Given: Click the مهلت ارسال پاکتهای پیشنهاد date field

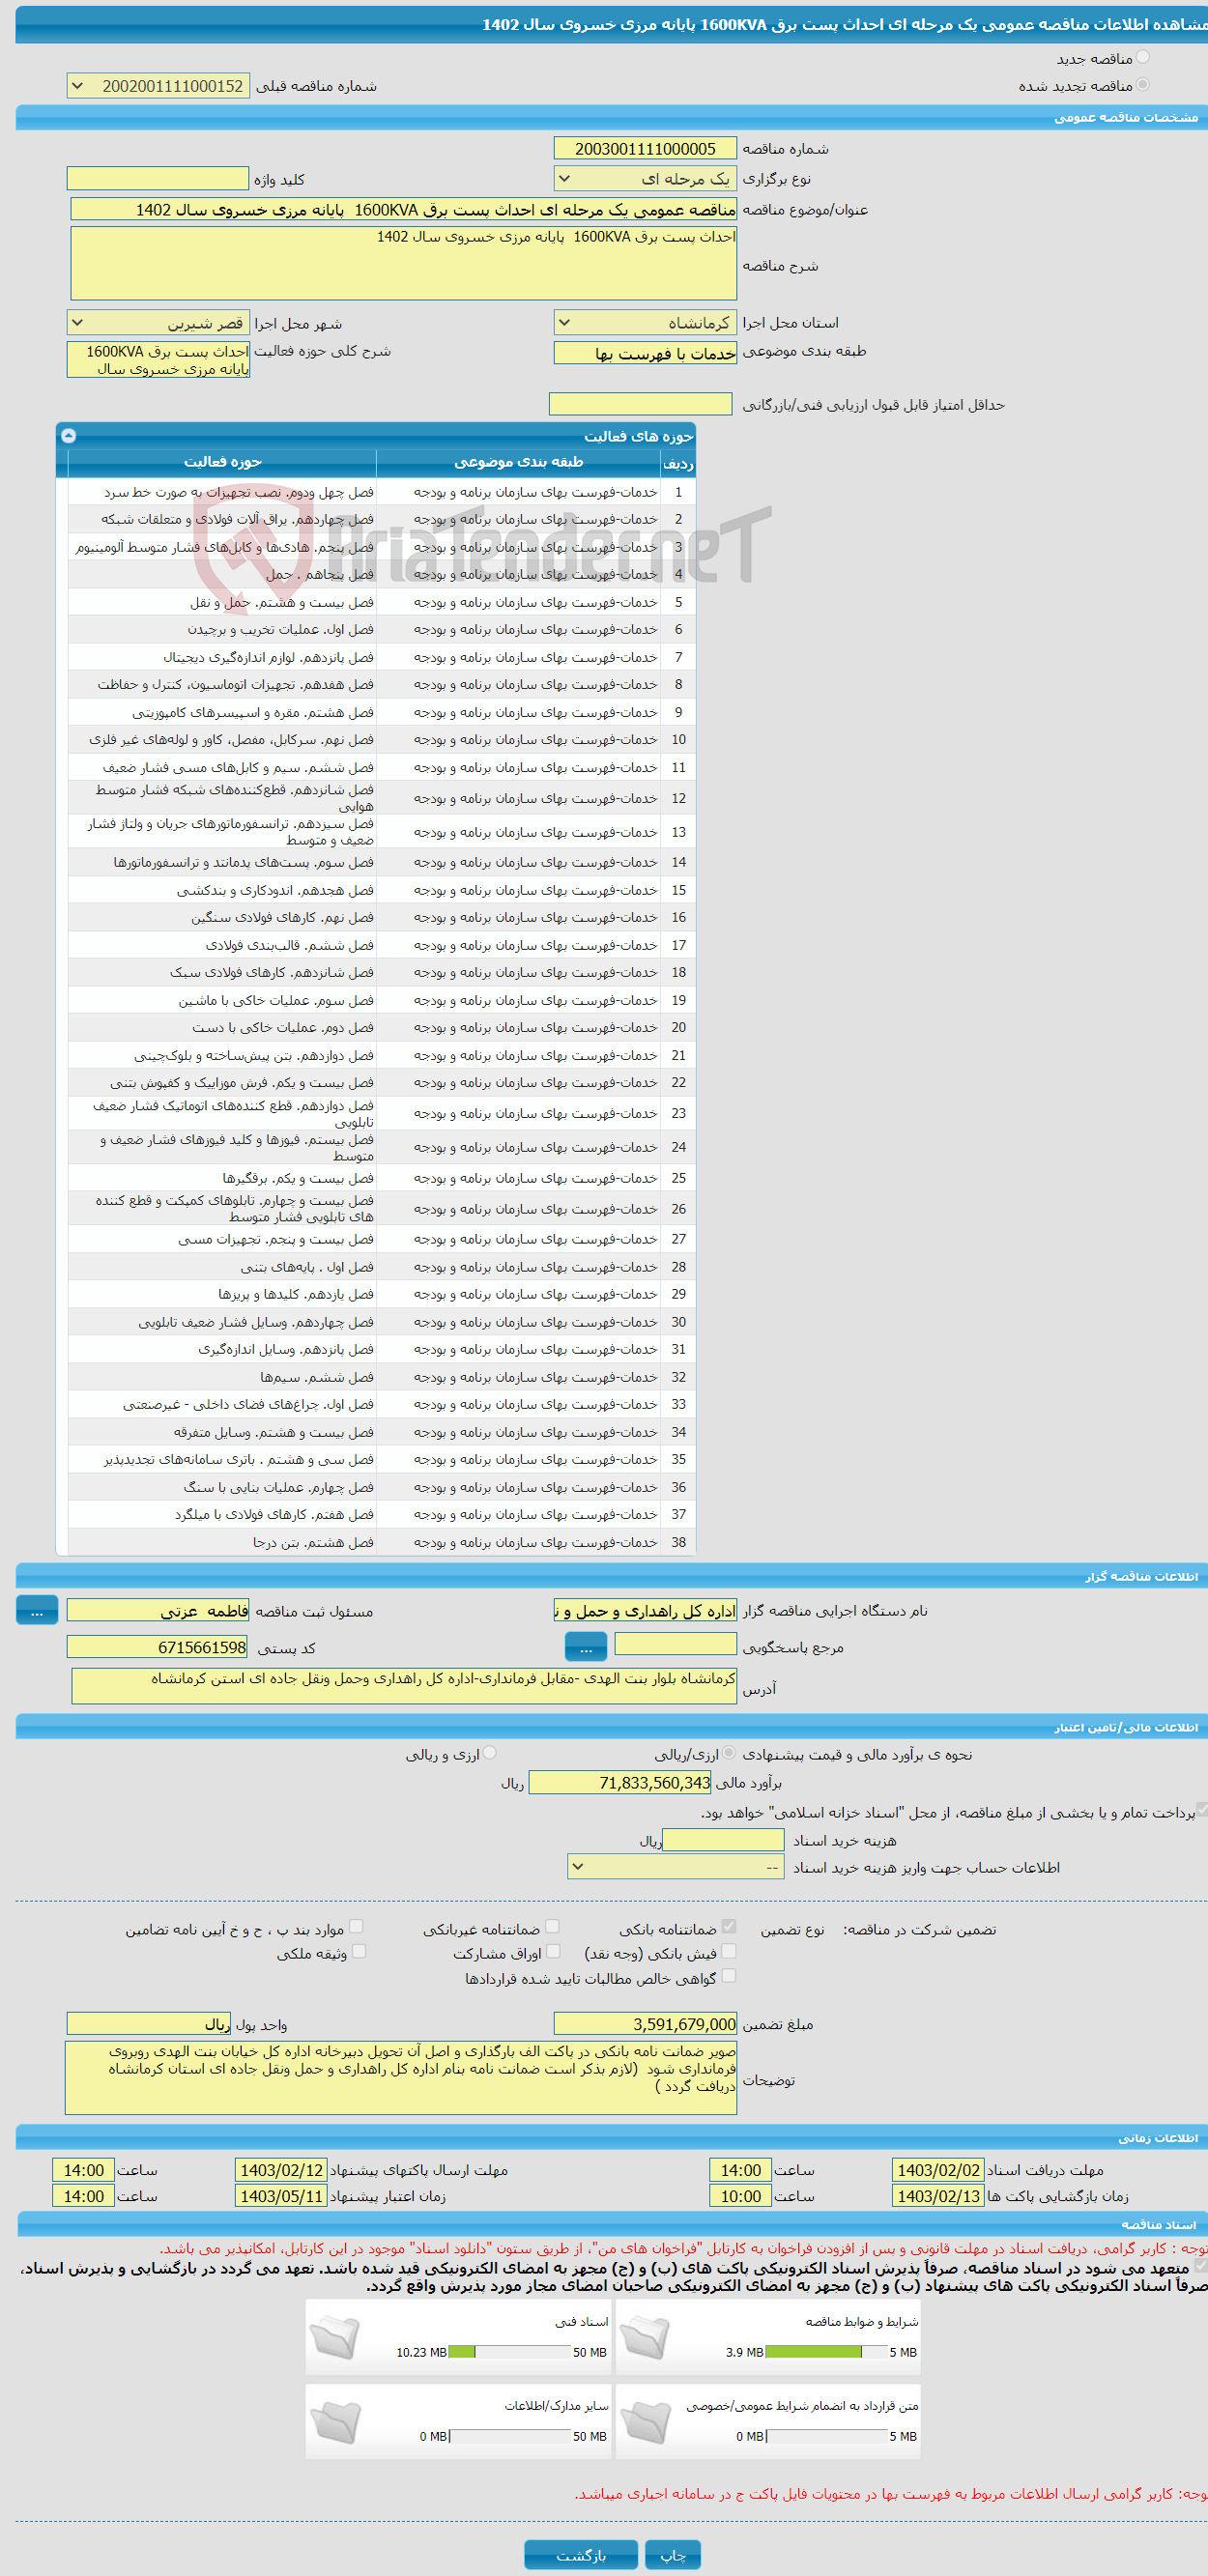Looking at the screenshot, I should pos(281,2169).
